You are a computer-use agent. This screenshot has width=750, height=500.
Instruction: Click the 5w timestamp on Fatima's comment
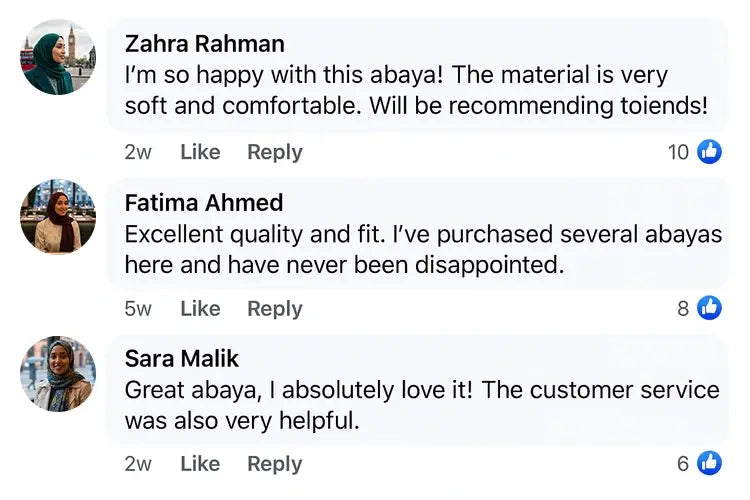(x=138, y=308)
